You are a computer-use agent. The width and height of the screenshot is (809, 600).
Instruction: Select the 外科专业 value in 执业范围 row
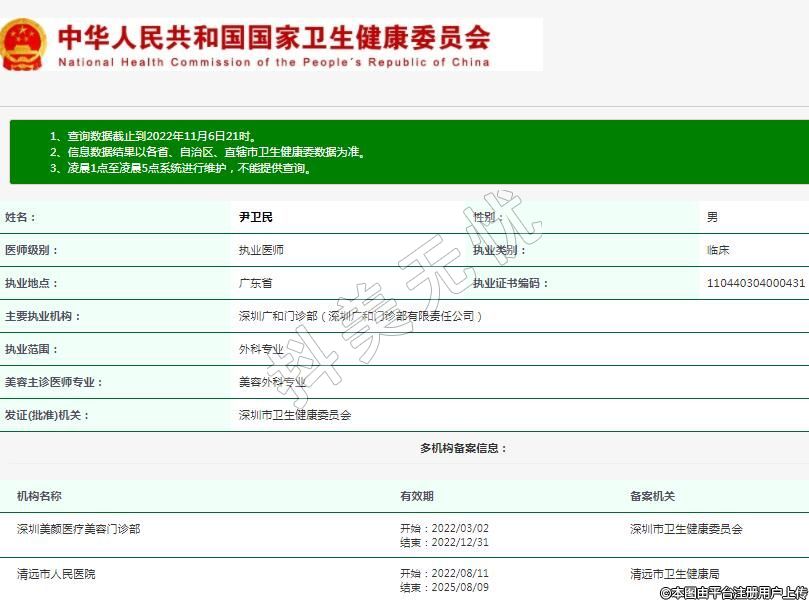tap(261, 349)
